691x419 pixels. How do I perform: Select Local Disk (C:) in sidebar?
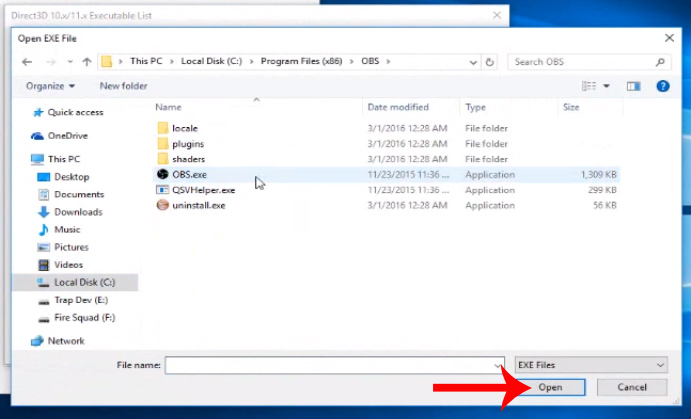(76, 282)
